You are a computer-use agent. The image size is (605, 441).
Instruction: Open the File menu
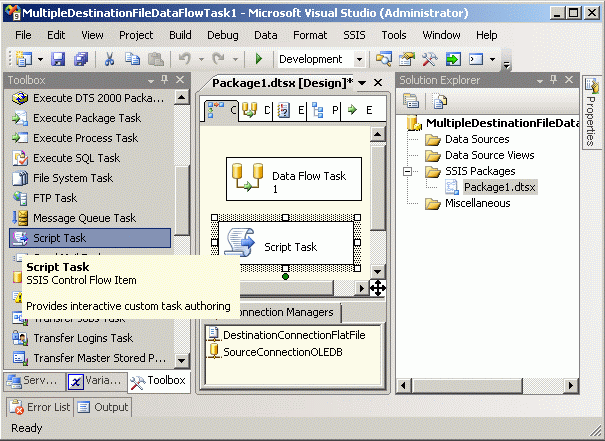coord(23,35)
